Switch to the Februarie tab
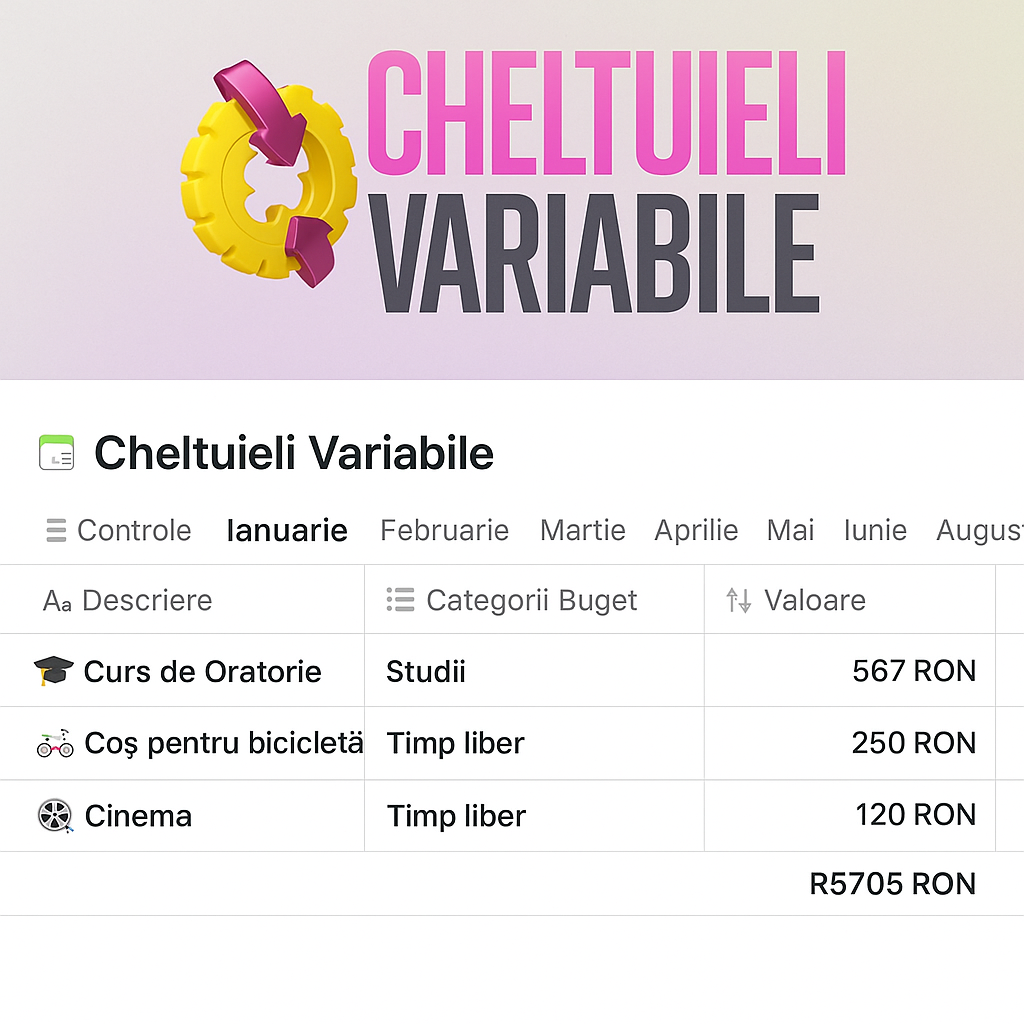The image size is (1024, 1024). click(444, 530)
